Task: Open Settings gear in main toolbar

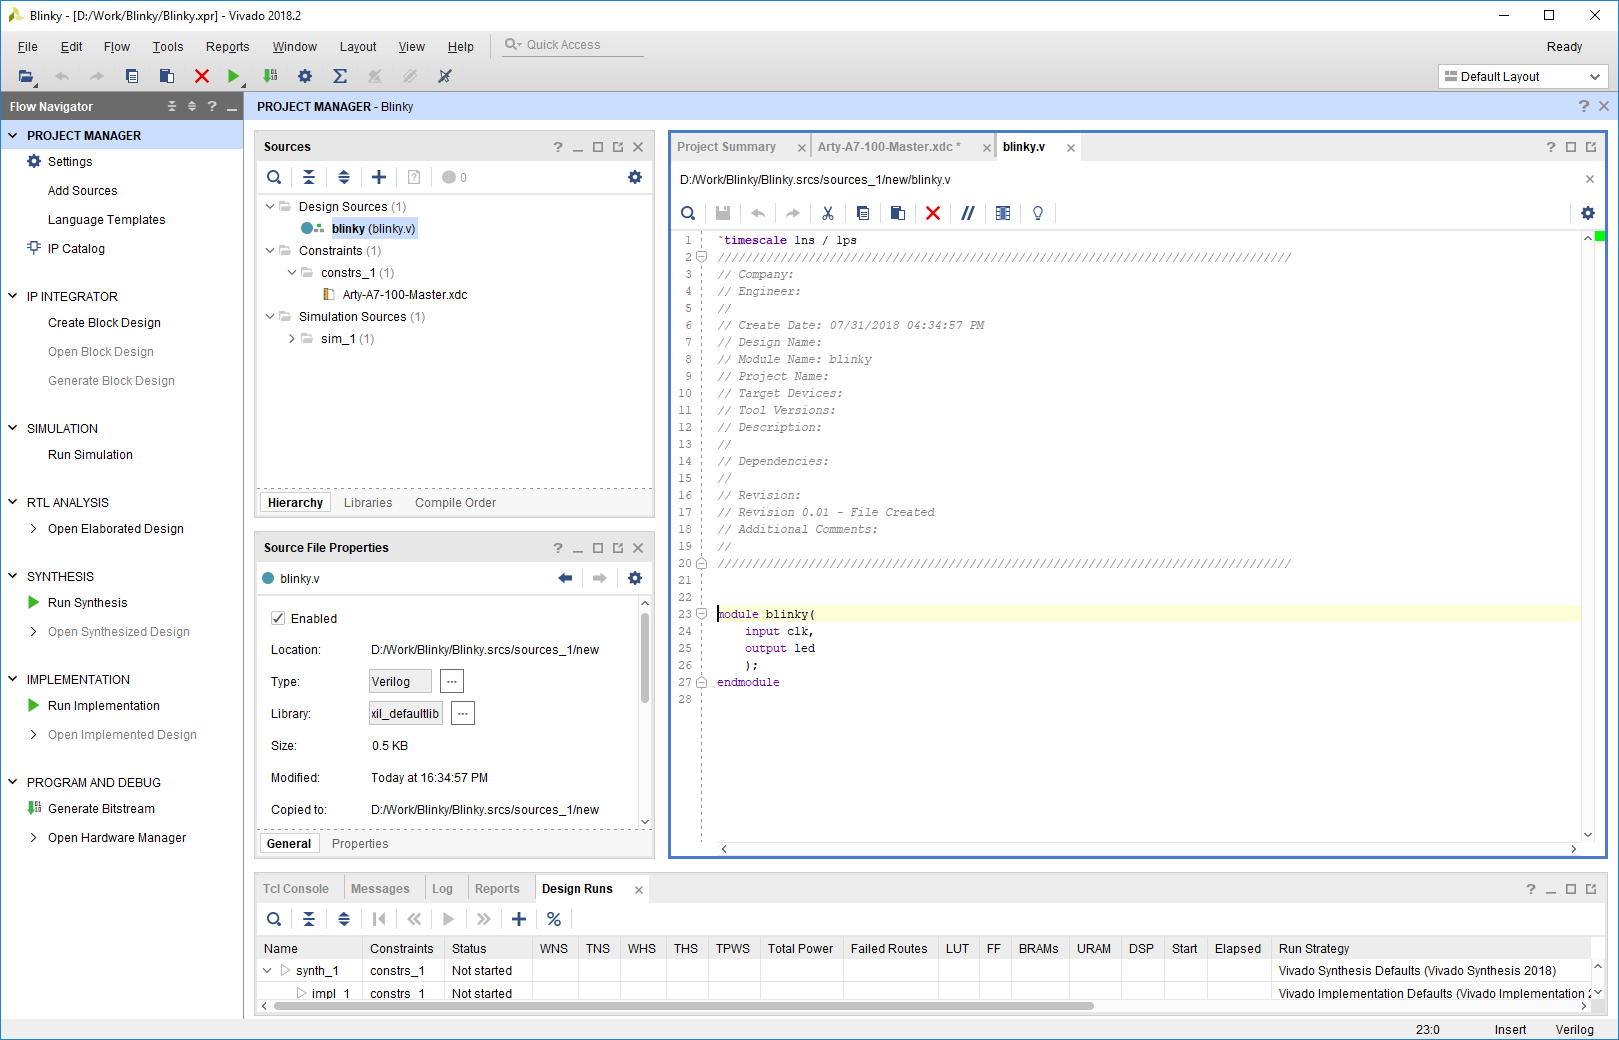Action: (305, 76)
